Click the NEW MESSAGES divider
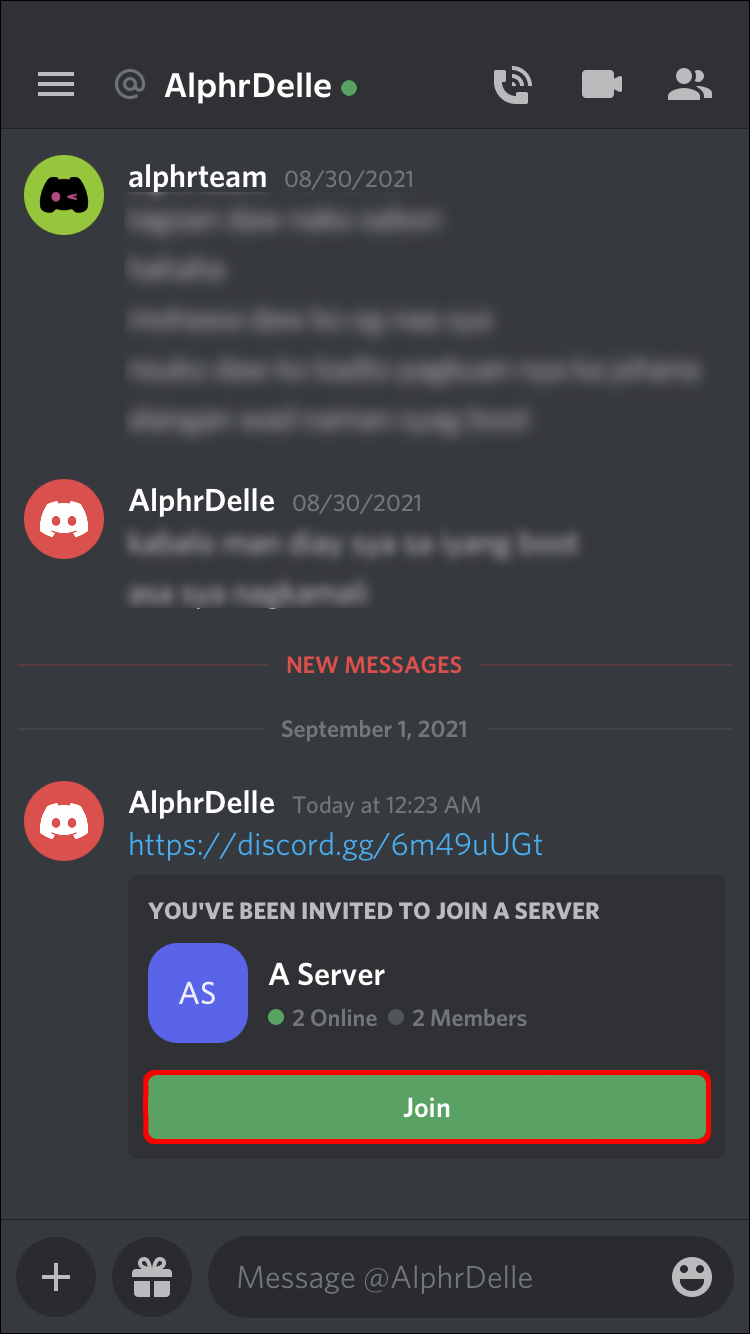The image size is (750, 1334). (x=374, y=665)
